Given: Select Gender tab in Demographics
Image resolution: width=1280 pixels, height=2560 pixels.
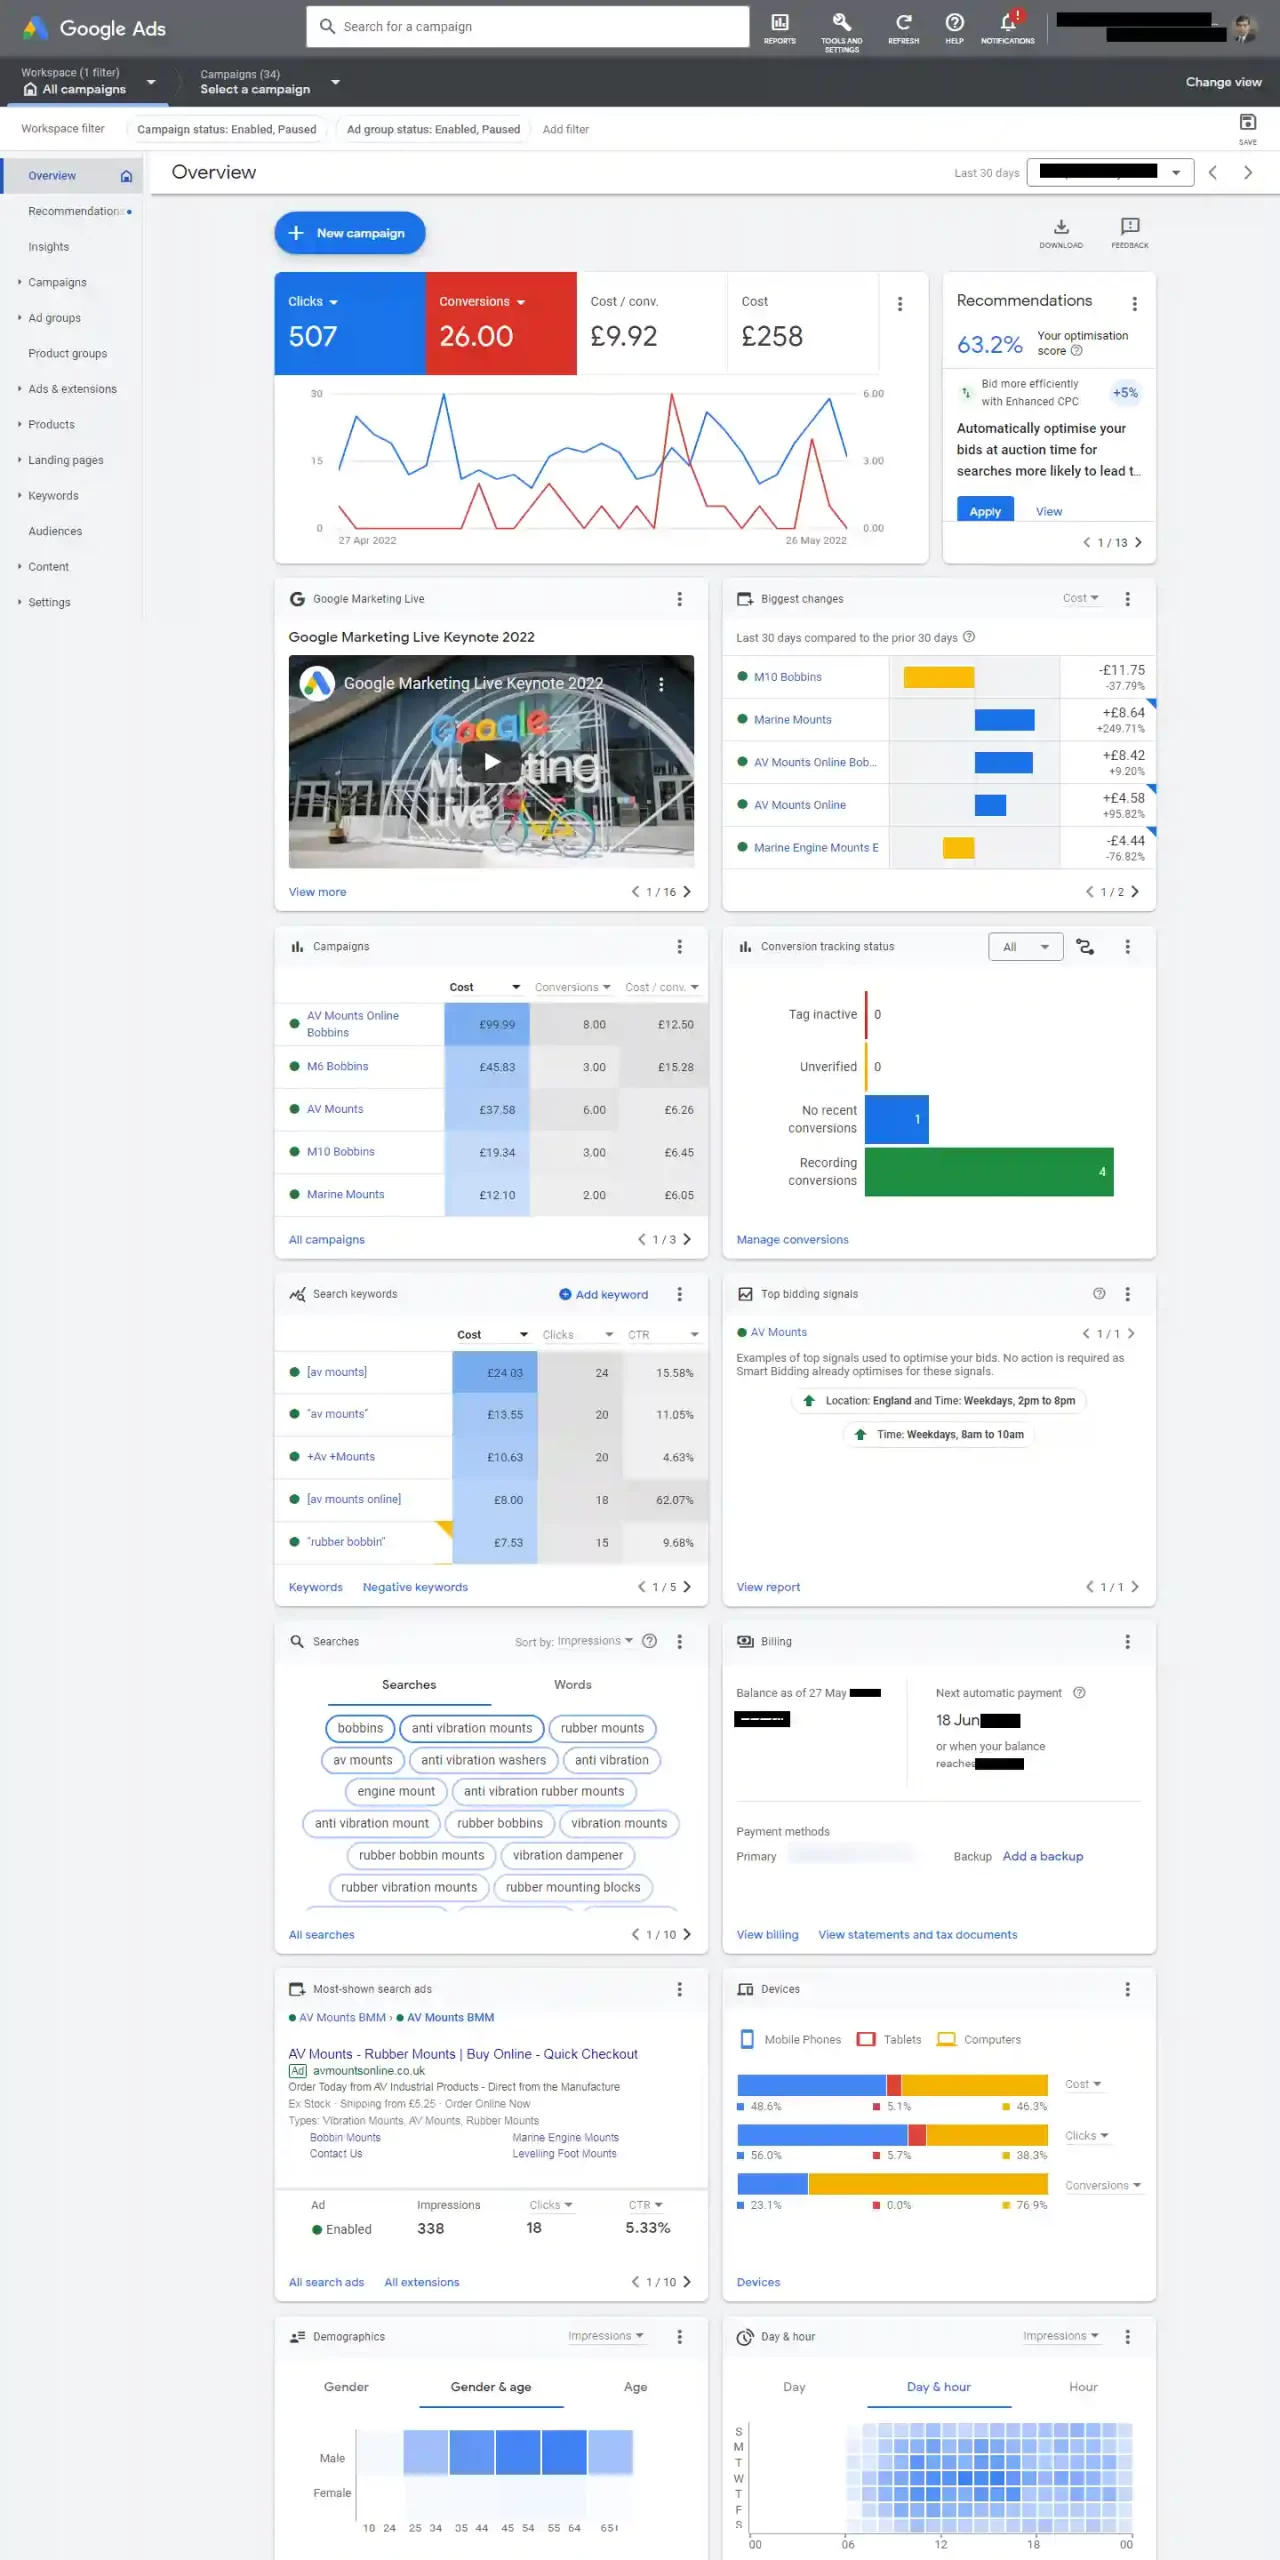Looking at the screenshot, I should click(x=346, y=2387).
